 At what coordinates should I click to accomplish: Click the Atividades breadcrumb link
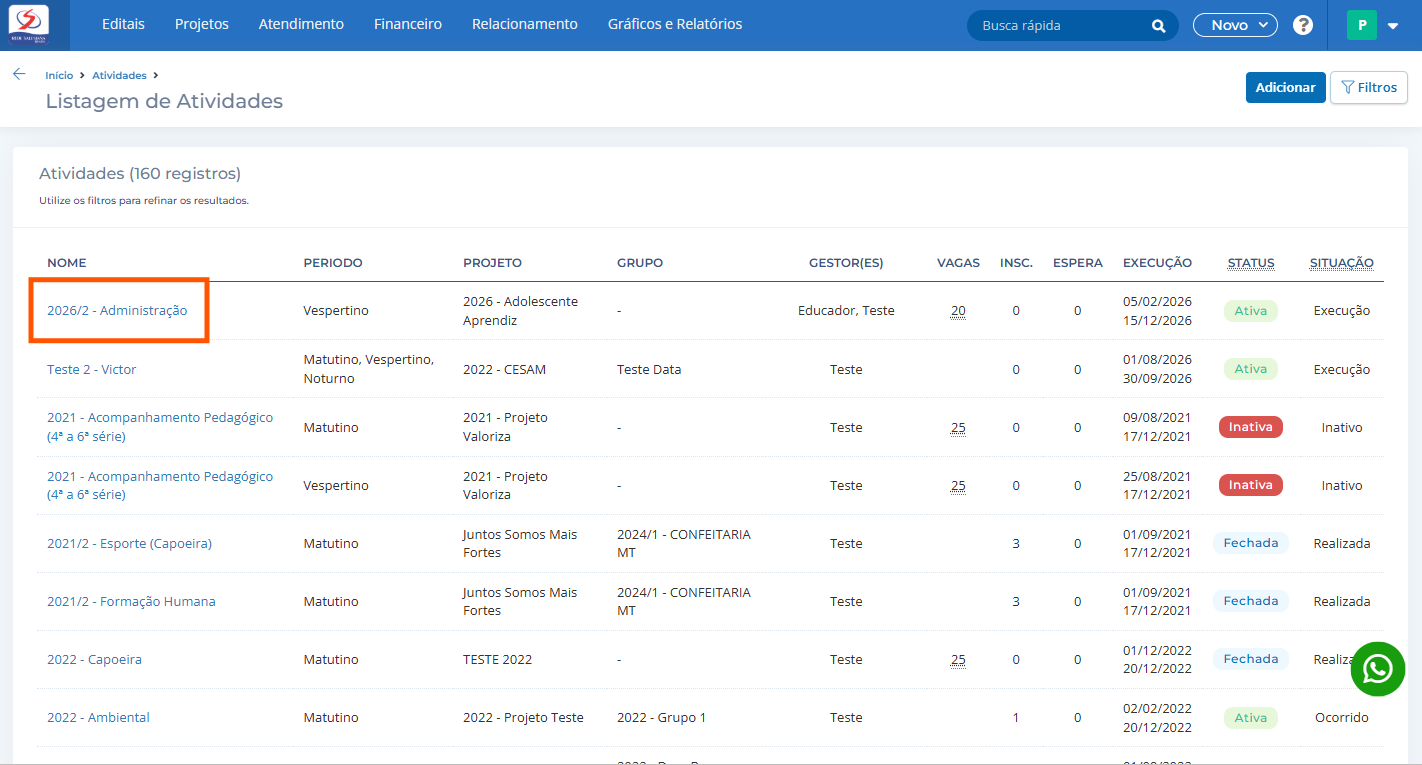pos(119,76)
